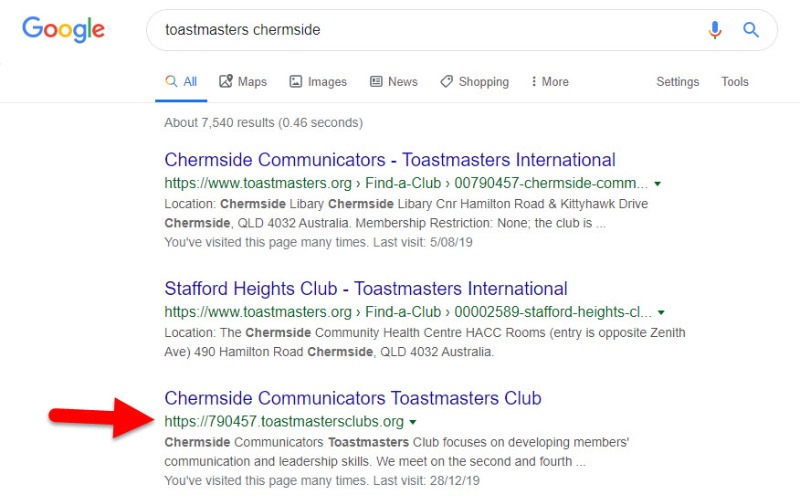Click the toastmasters.org Find-a-Club stafford URL

click(408, 312)
